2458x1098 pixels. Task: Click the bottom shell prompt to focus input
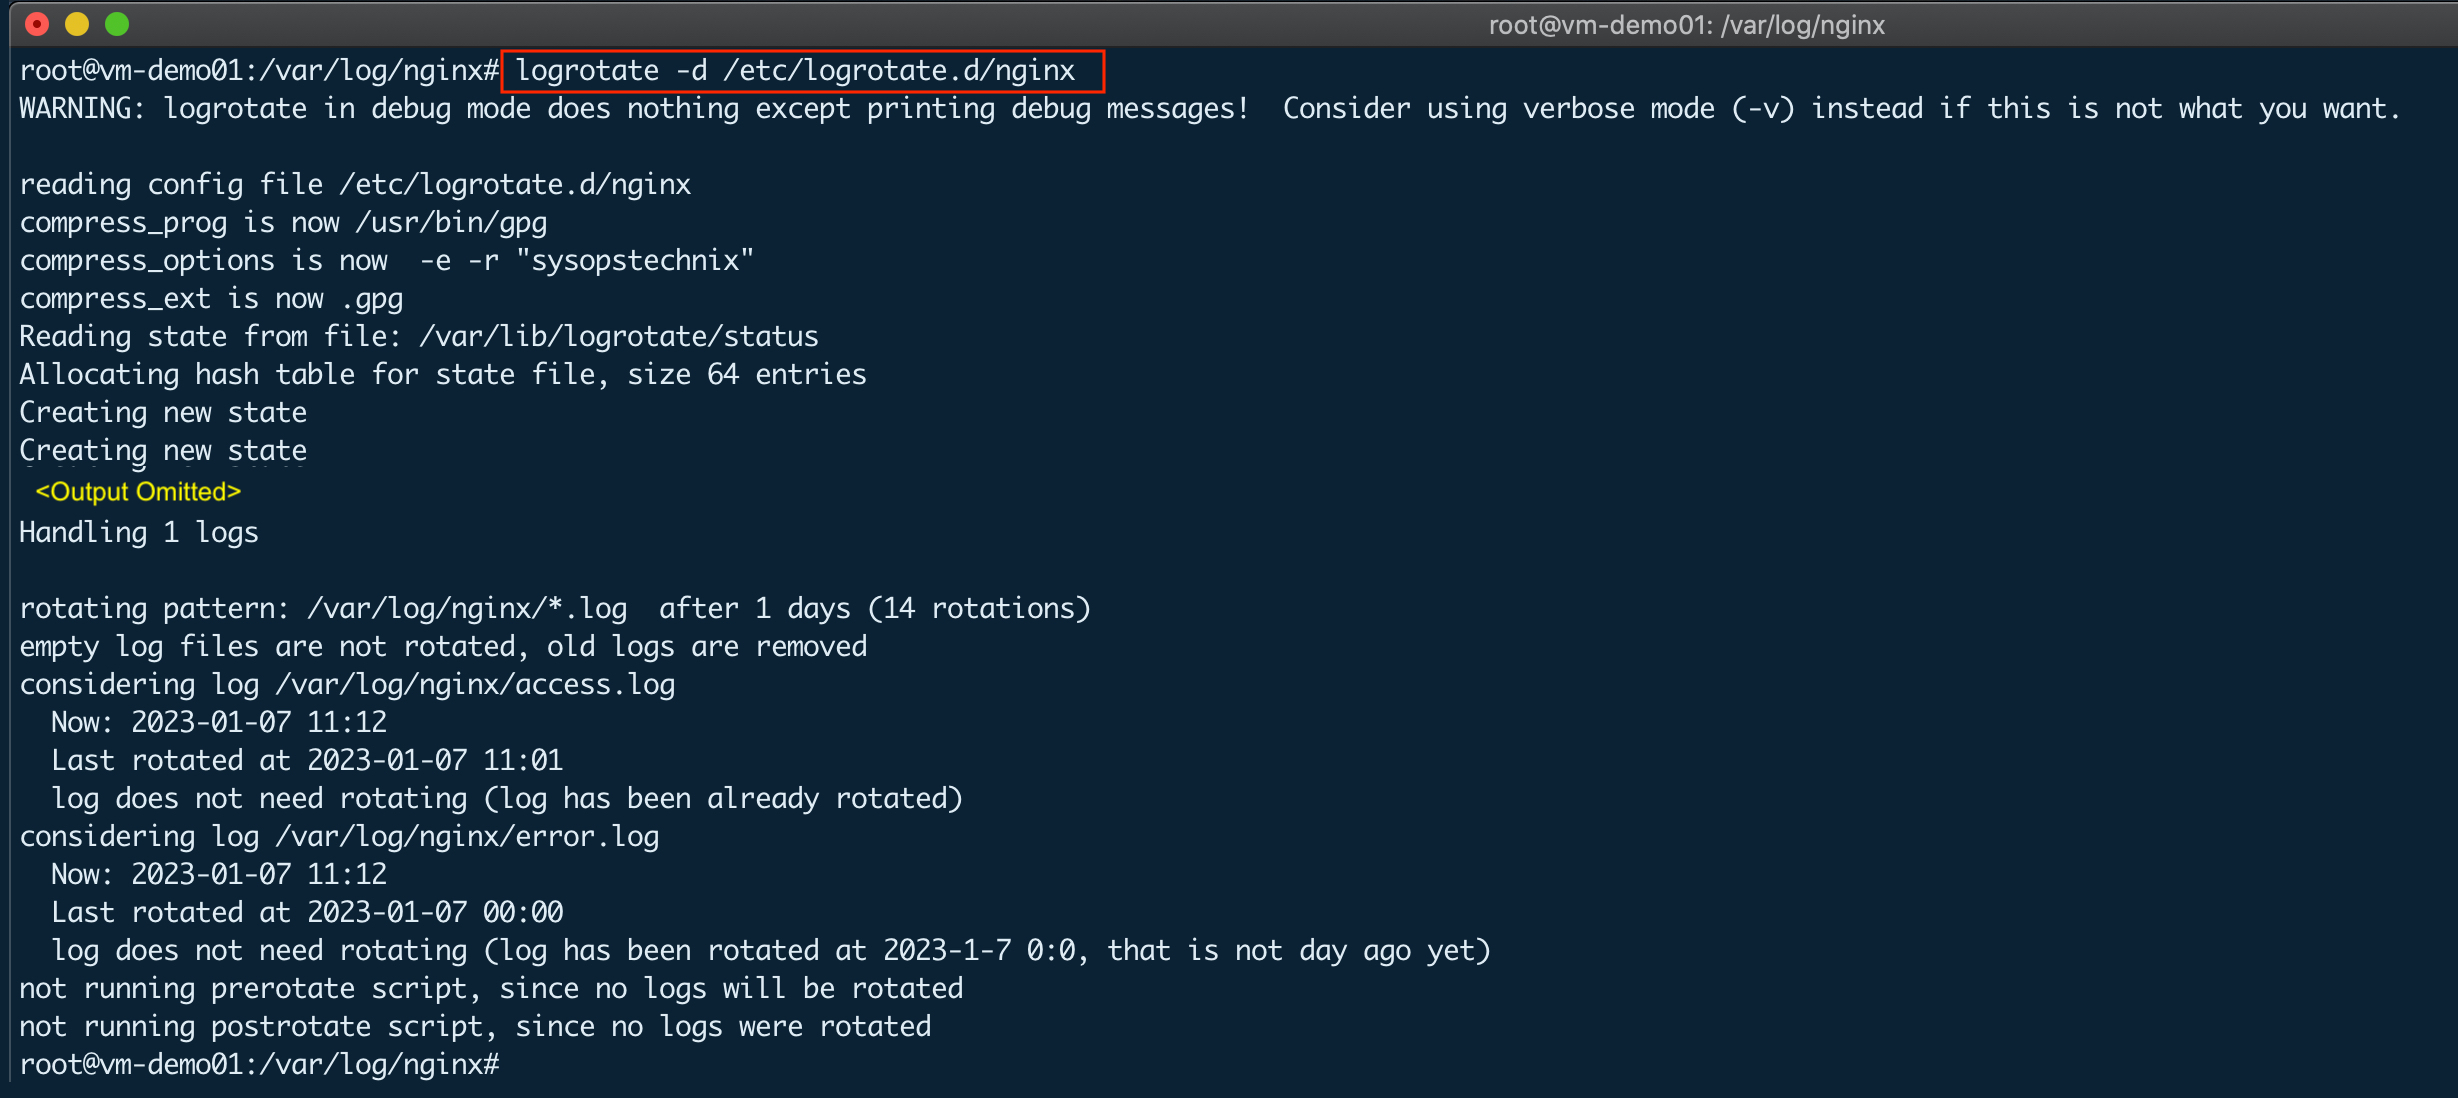click(x=259, y=1065)
